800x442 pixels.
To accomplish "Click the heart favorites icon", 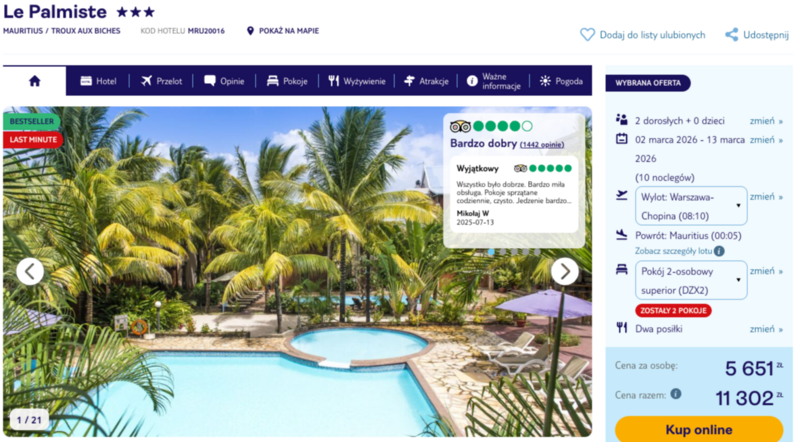I will click(x=587, y=35).
